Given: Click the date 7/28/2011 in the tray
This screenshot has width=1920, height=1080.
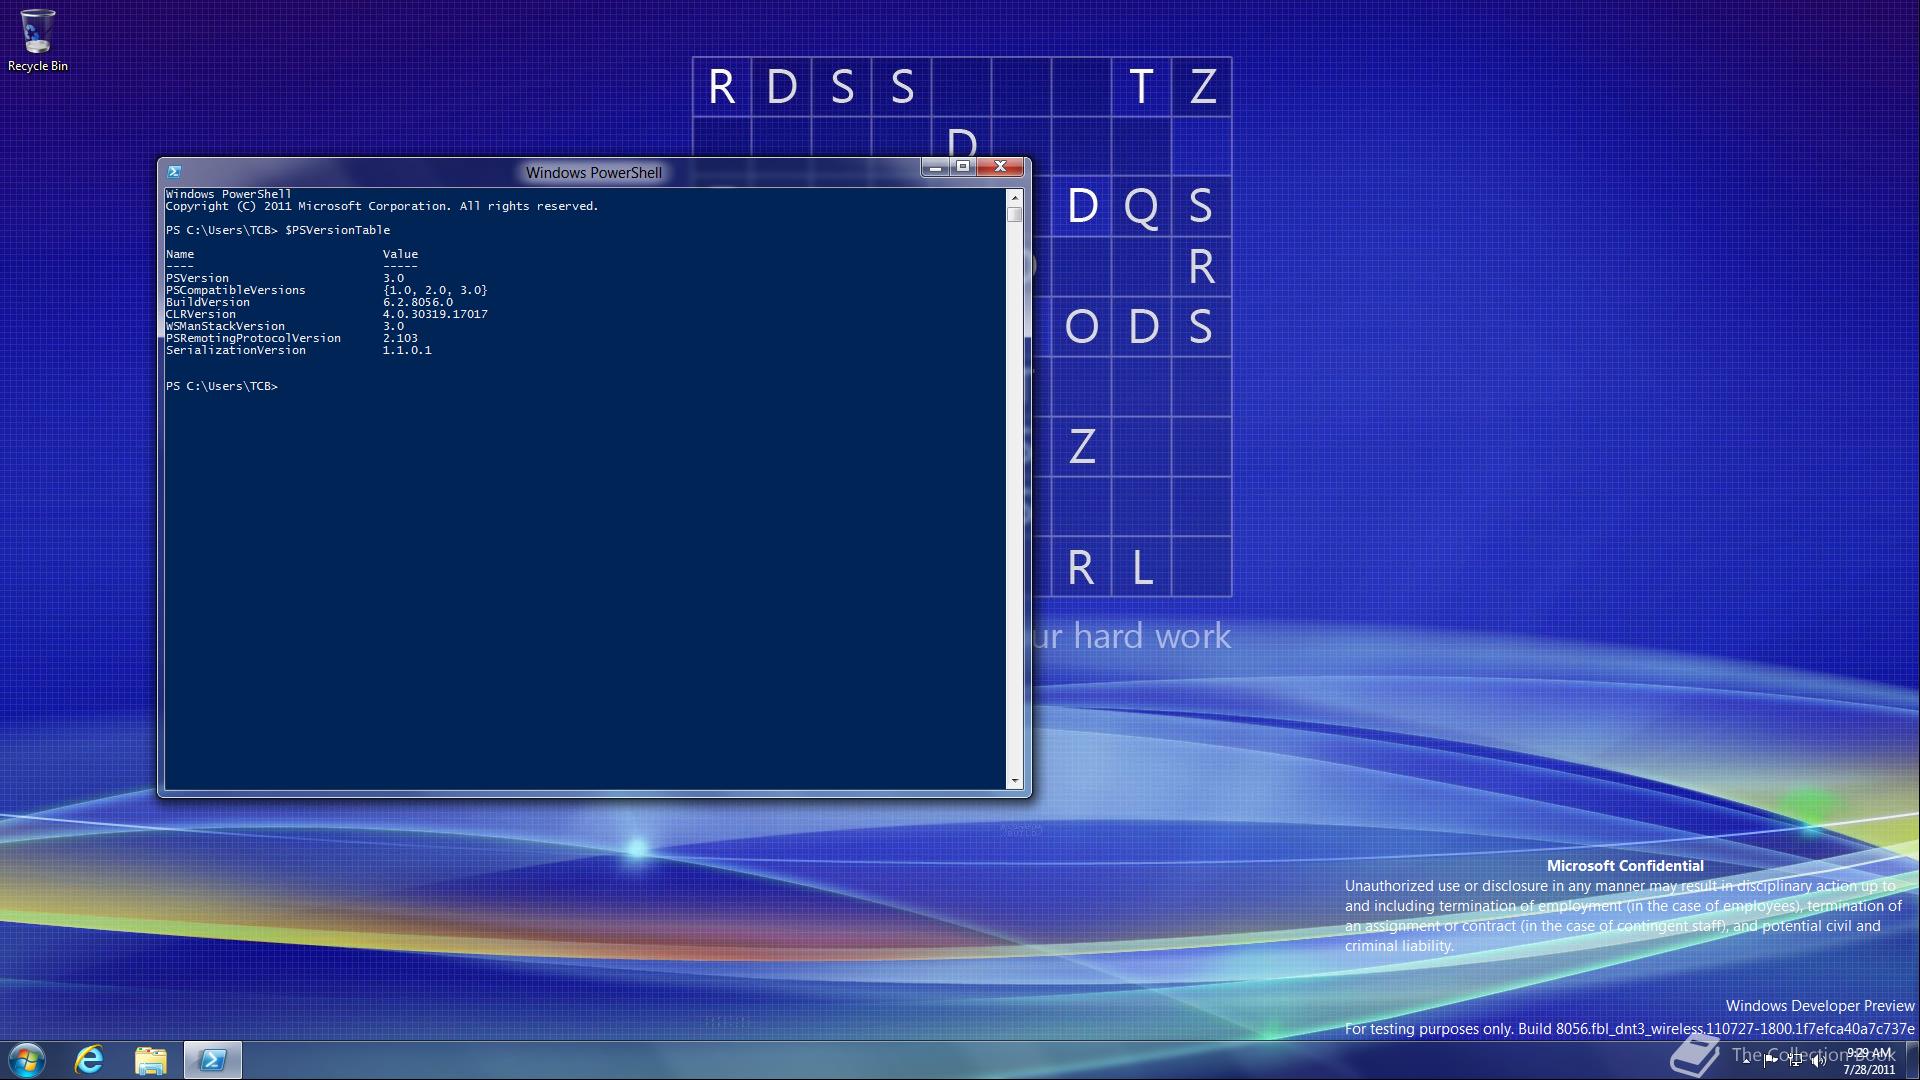Looking at the screenshot, I should 1868,1068.
